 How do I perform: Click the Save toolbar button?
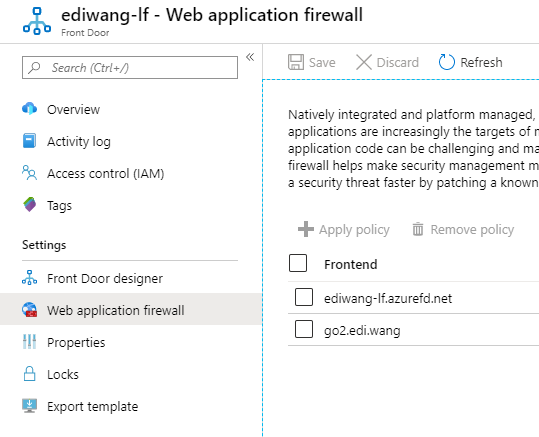pos(312,63)
